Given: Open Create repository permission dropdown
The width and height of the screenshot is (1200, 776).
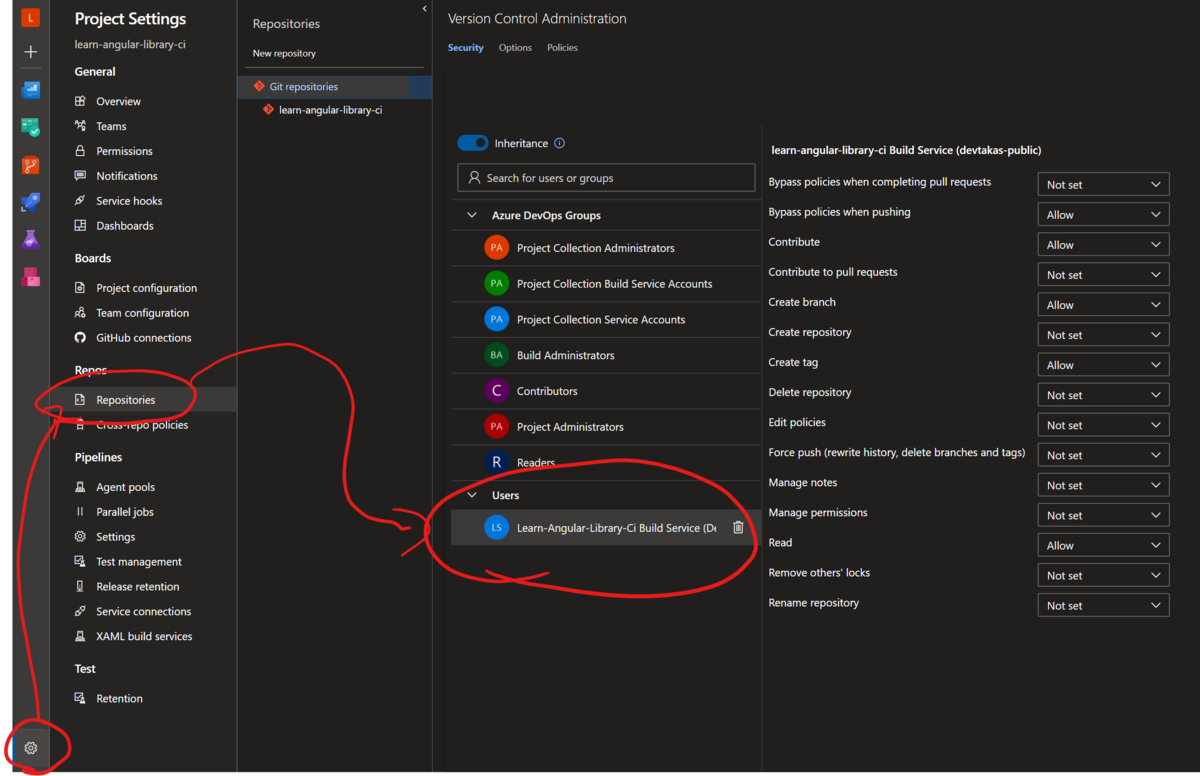Looking at the screenshot, I should [x=1103, y=335].
